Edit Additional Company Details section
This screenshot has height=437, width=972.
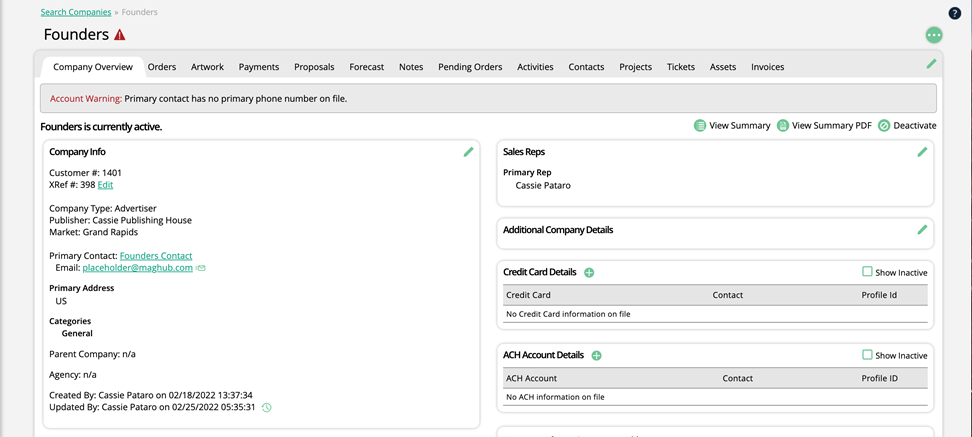click(x=922, y=230)
